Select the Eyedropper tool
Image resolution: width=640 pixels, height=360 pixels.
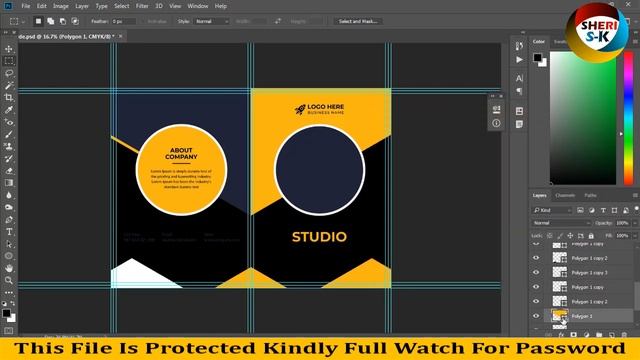click(x=9, y=110)
